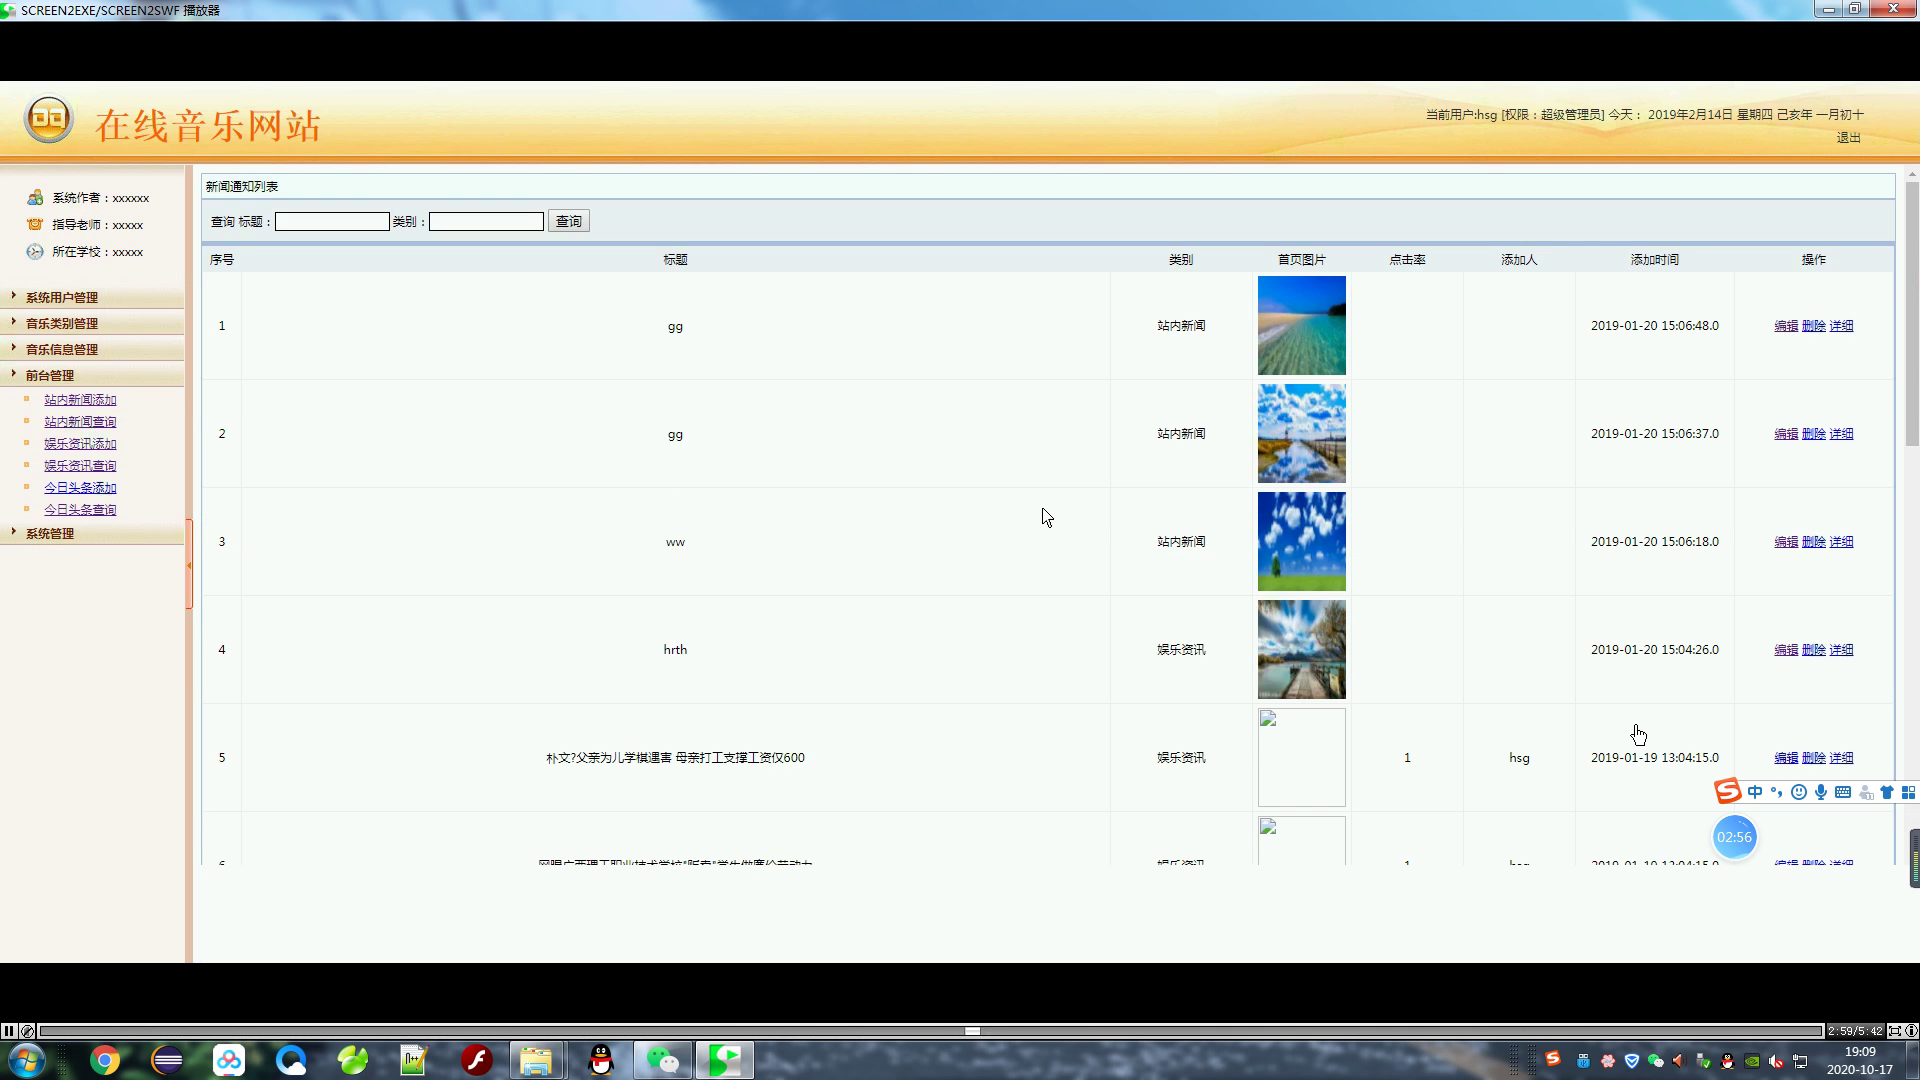
Task: Open Eclipse from the taskbar
Action: 167,1060
